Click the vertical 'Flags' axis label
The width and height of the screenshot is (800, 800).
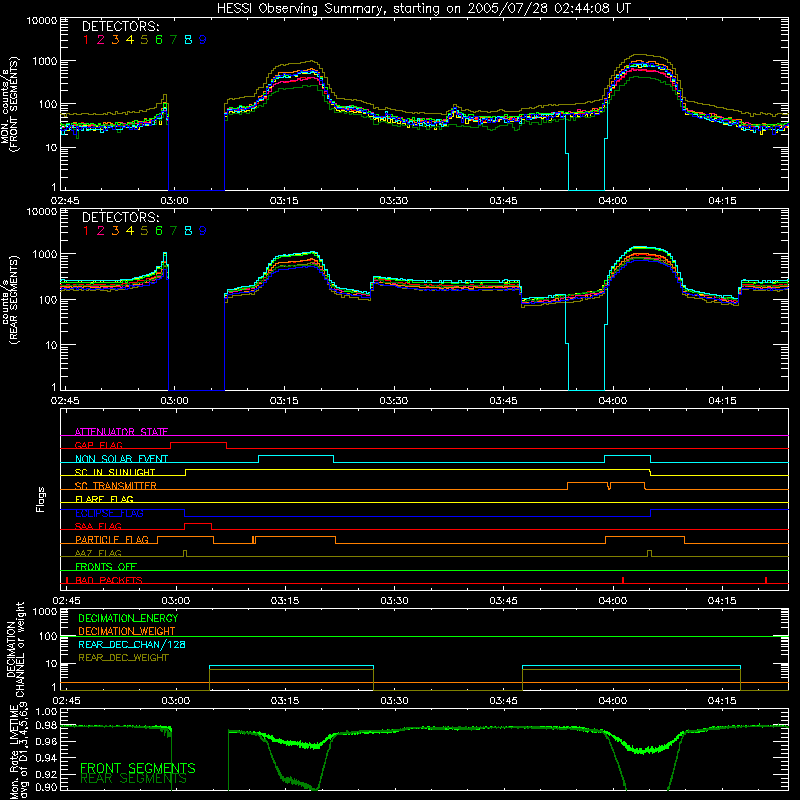pyautogui.click(x=41, y=499)
